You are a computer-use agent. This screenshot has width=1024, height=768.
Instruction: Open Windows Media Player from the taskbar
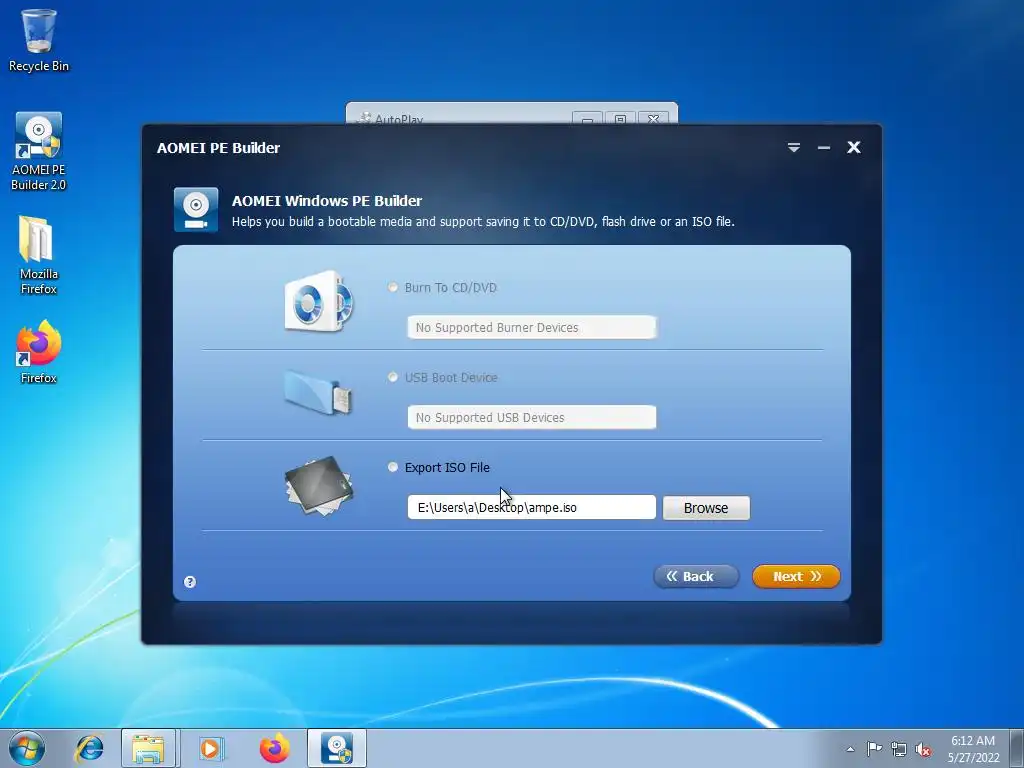211,748
